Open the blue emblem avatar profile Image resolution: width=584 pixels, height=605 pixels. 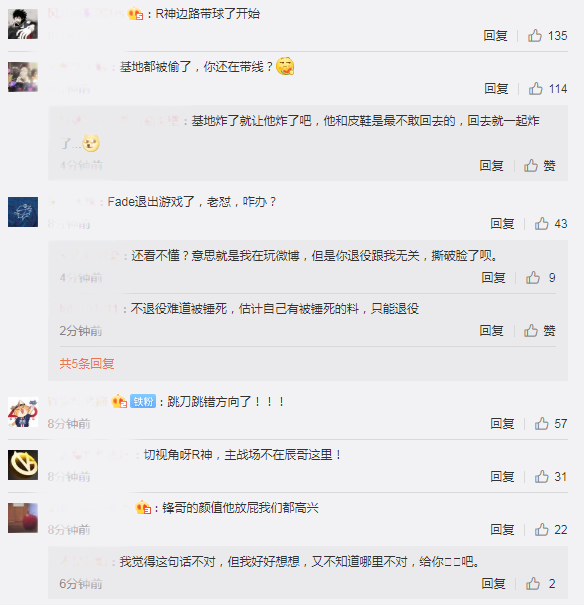[x=23, y=212]
